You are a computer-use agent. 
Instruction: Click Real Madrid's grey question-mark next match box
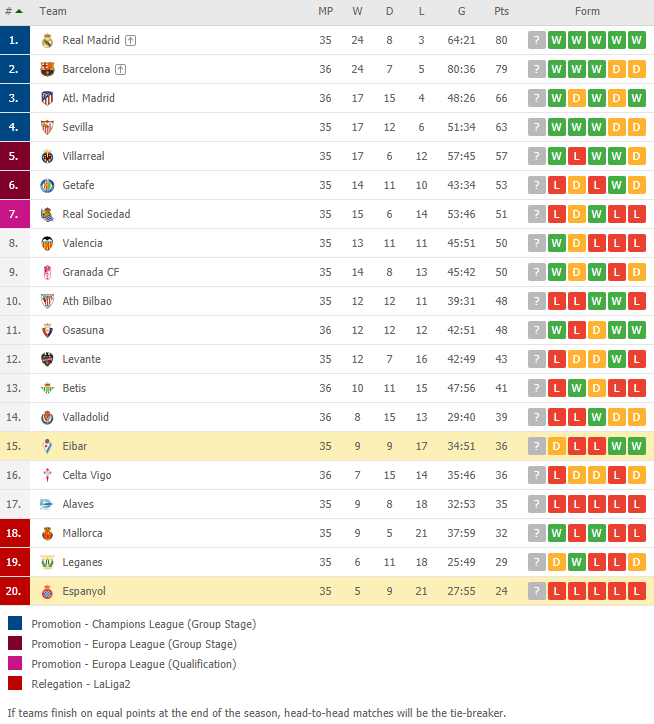(x=537, y=41)
